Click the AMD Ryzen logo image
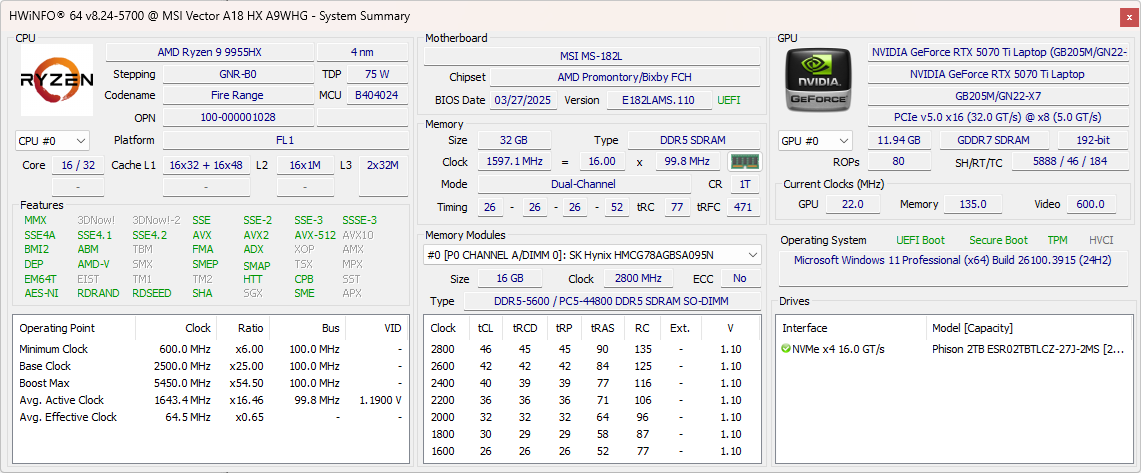 [57, 80]
